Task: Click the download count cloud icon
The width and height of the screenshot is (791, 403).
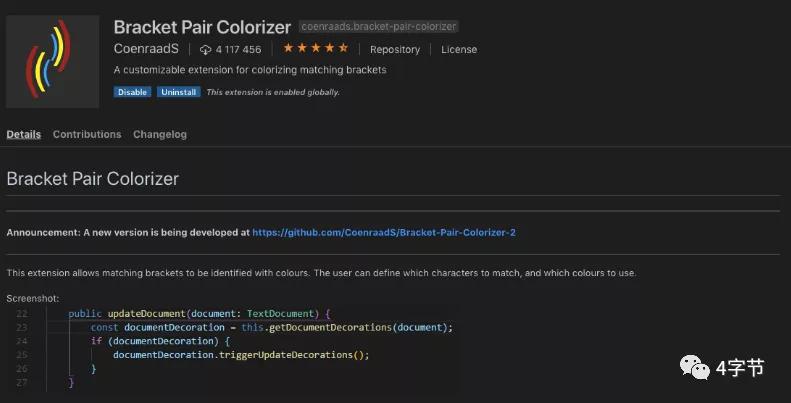Action: point(205,49)
